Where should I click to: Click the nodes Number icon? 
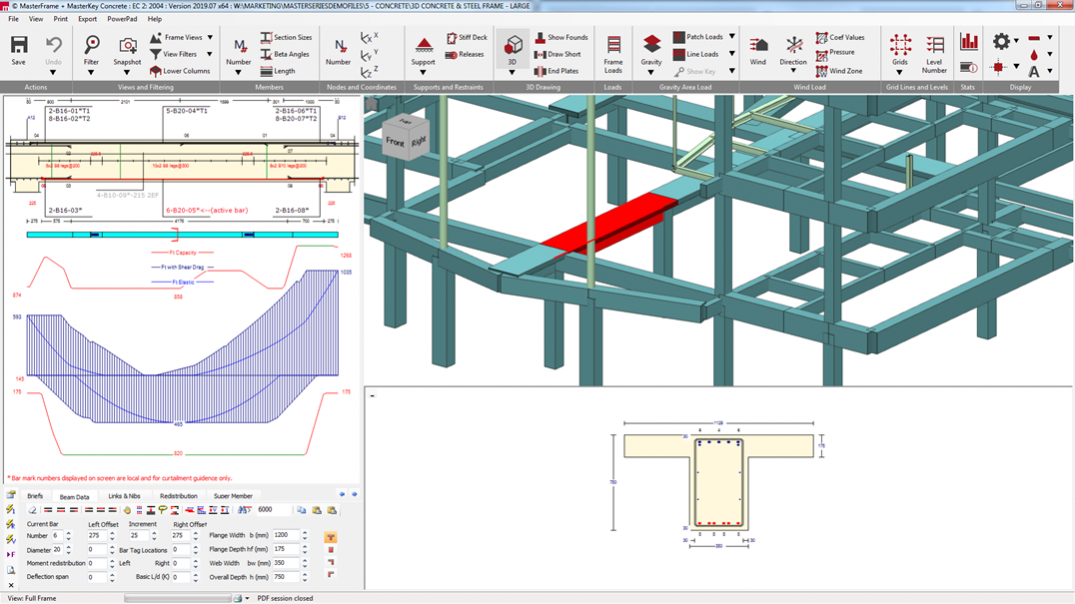339,45
